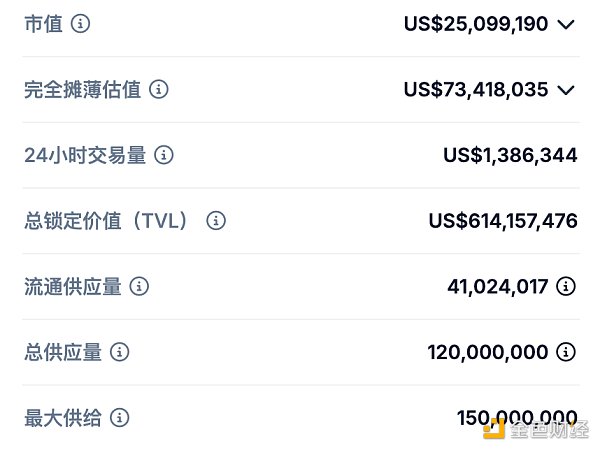This screenshot has width=600, height=450.
Task: Click the info icon after 41,024,017
Action: click(x=566, y=287)
